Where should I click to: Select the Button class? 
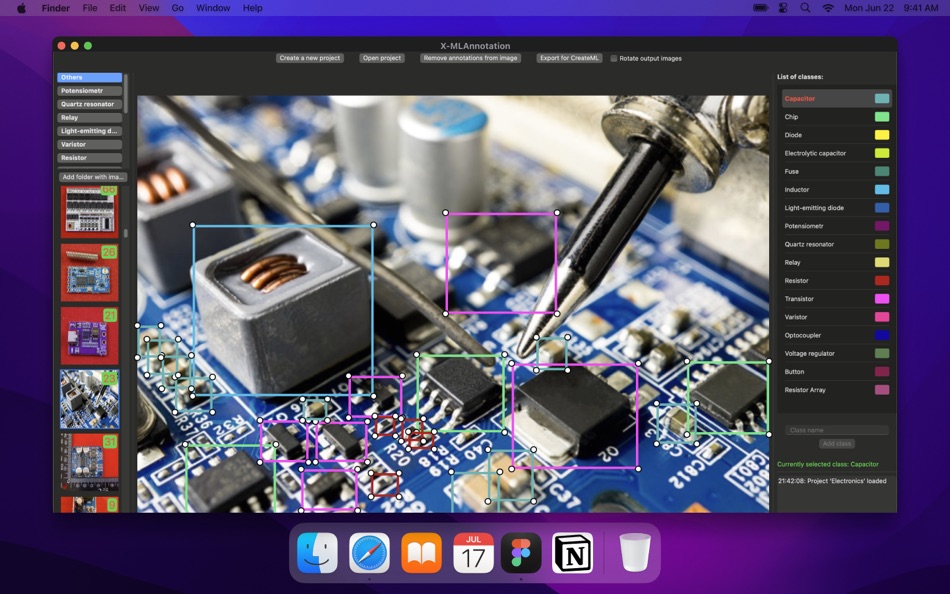point(836,371)
